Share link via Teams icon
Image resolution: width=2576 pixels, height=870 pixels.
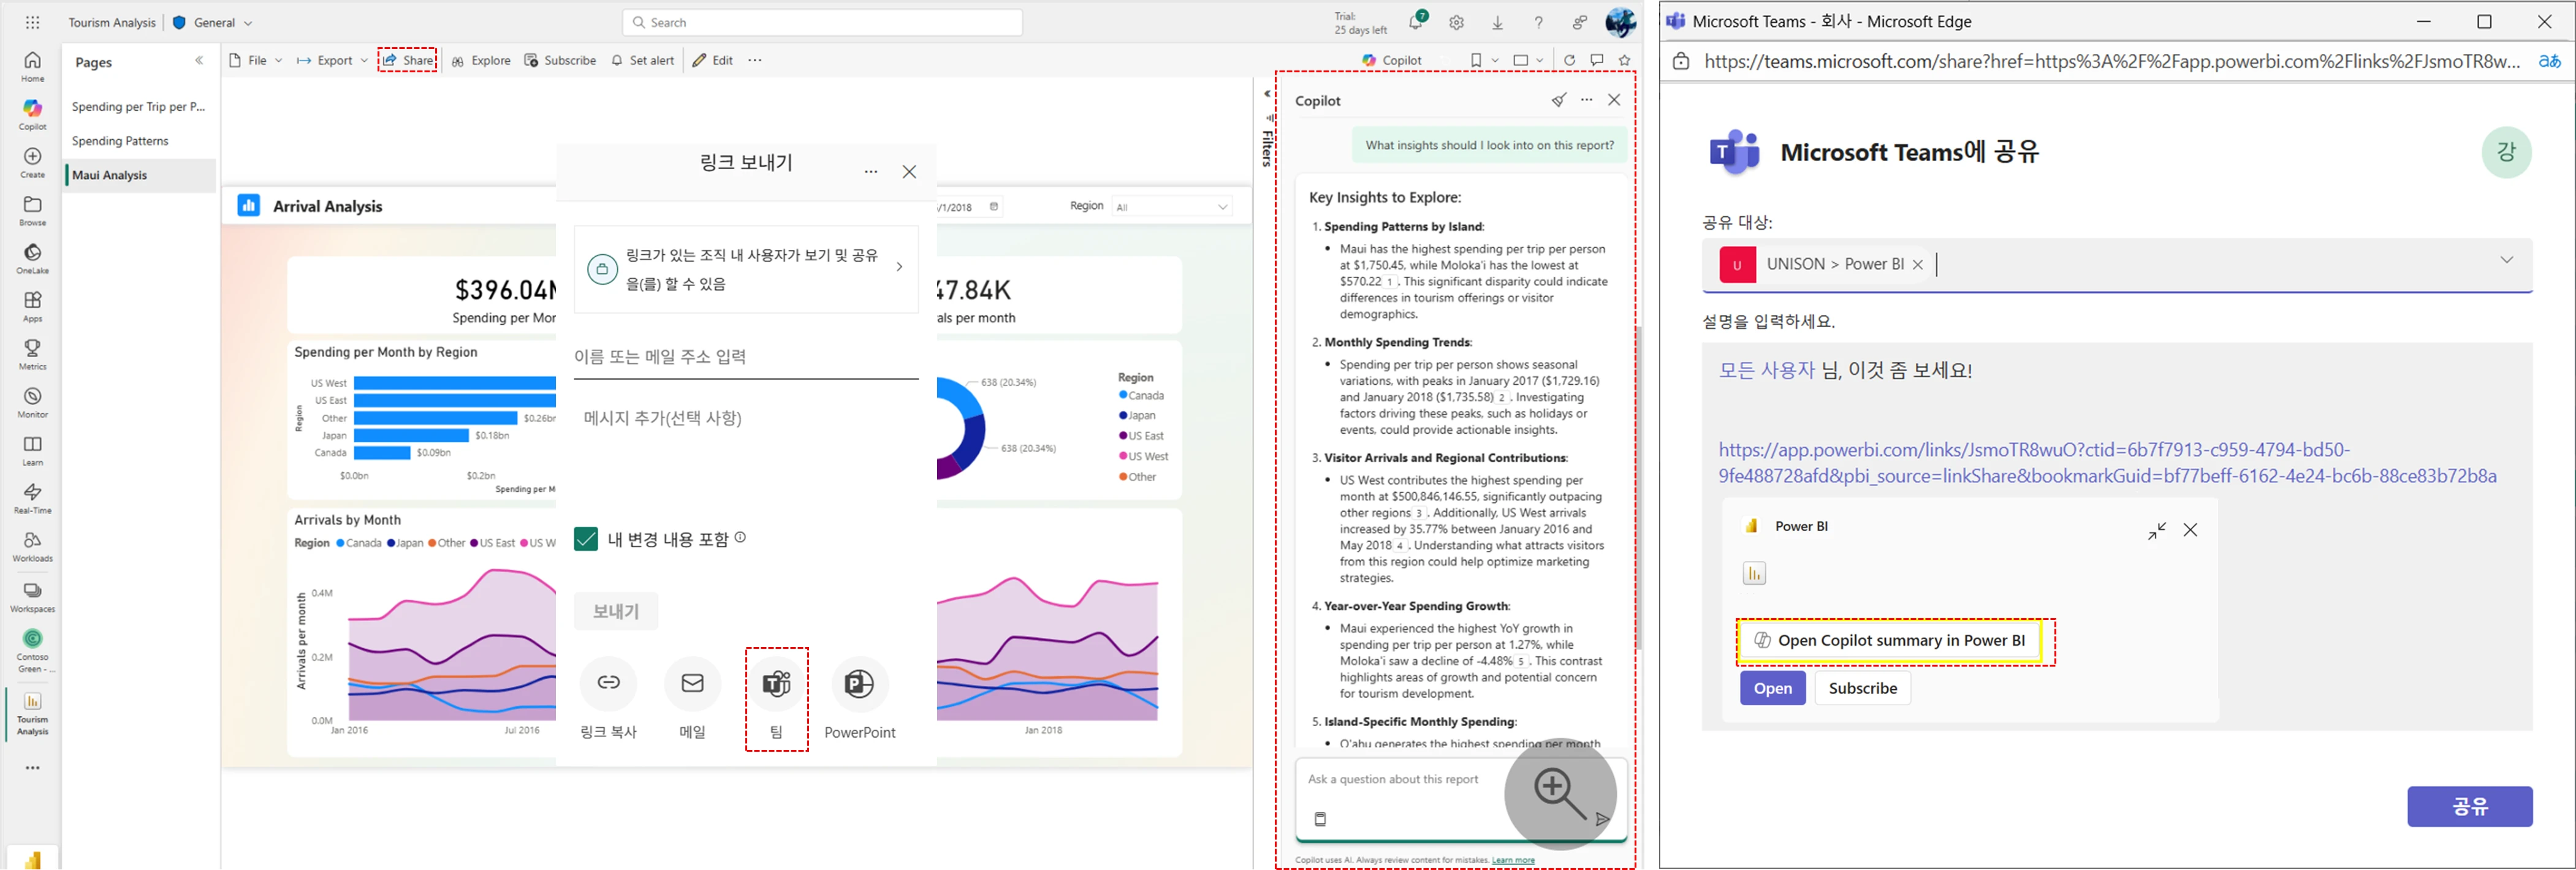pos(776,684)
